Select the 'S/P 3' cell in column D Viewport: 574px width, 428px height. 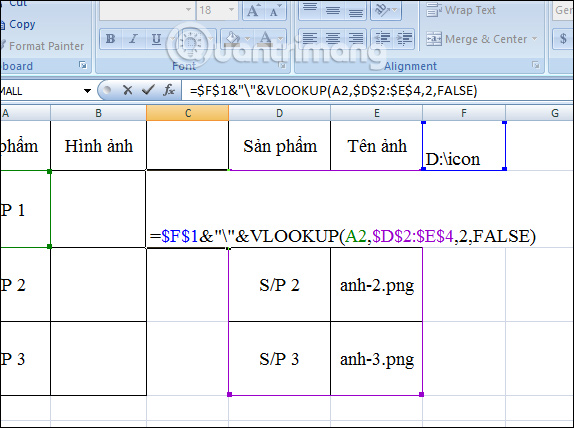pos(280,359)
